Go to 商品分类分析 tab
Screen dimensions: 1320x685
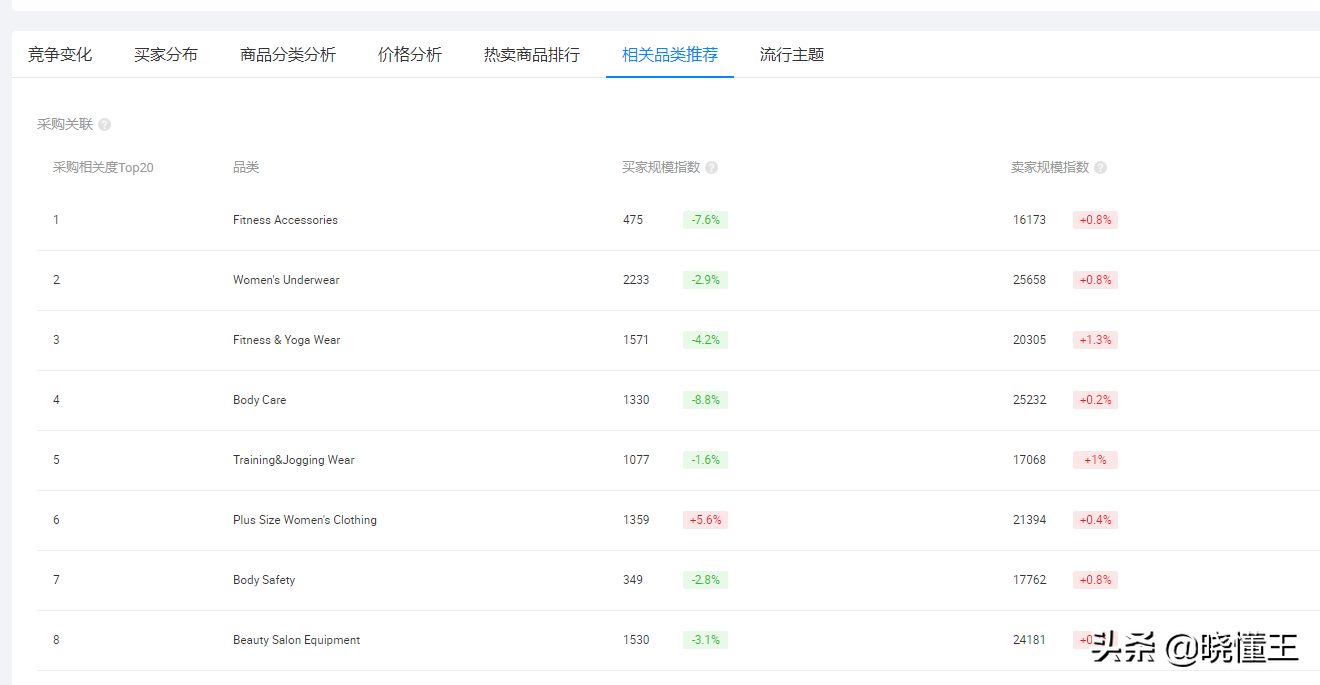[x=288, y=55]
